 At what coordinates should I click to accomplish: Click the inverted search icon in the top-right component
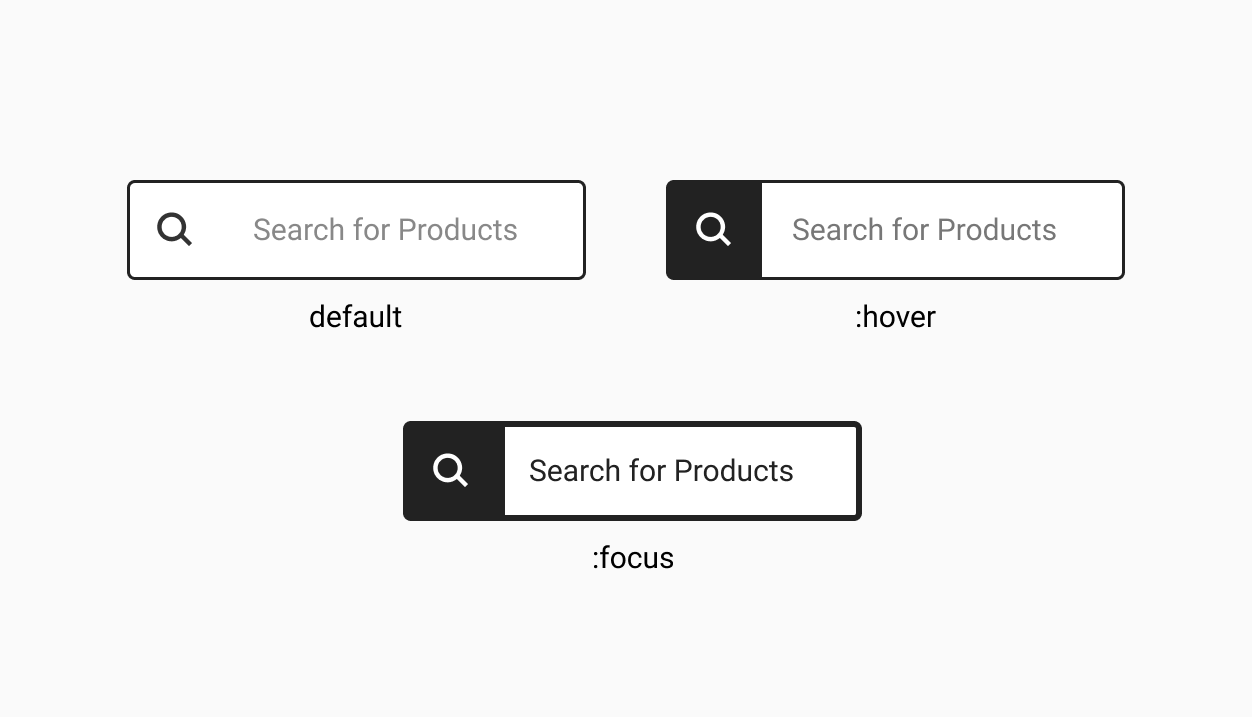[x=712, y=229]
